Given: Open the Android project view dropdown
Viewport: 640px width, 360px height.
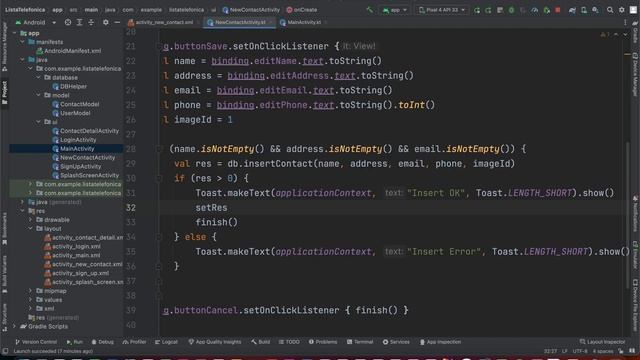Looking at the screenshot, I should click(x=36, y=22).
